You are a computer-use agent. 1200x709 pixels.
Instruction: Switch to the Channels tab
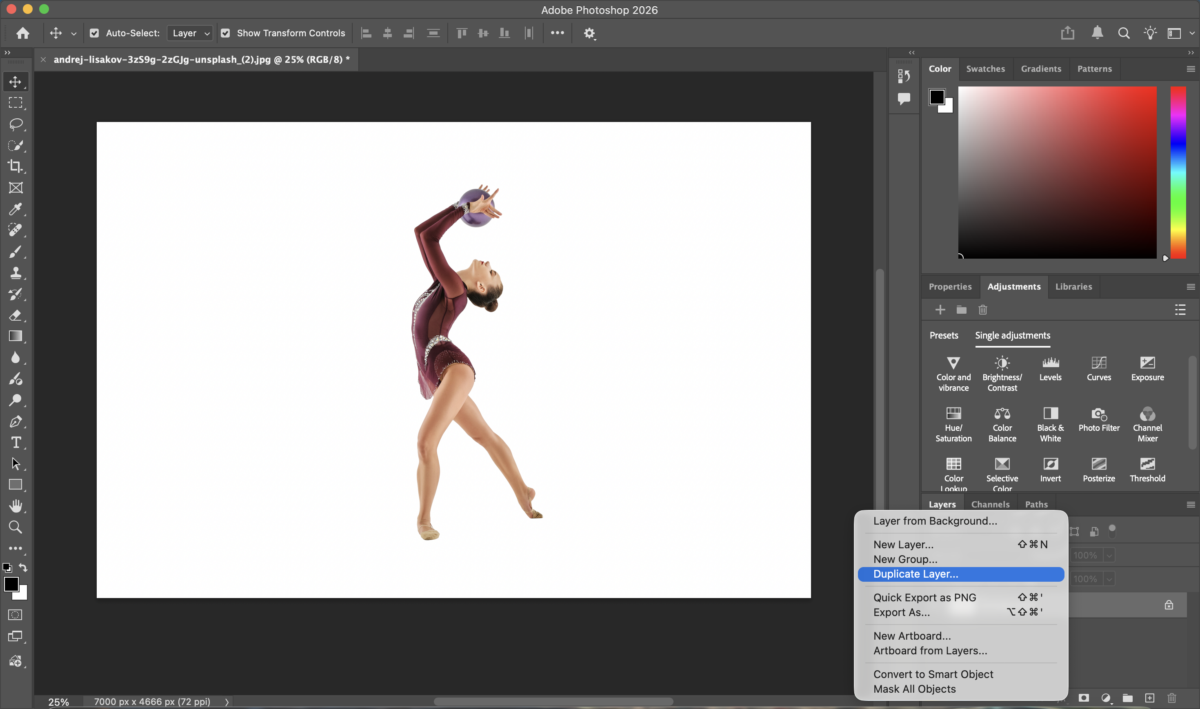(990, 504)
